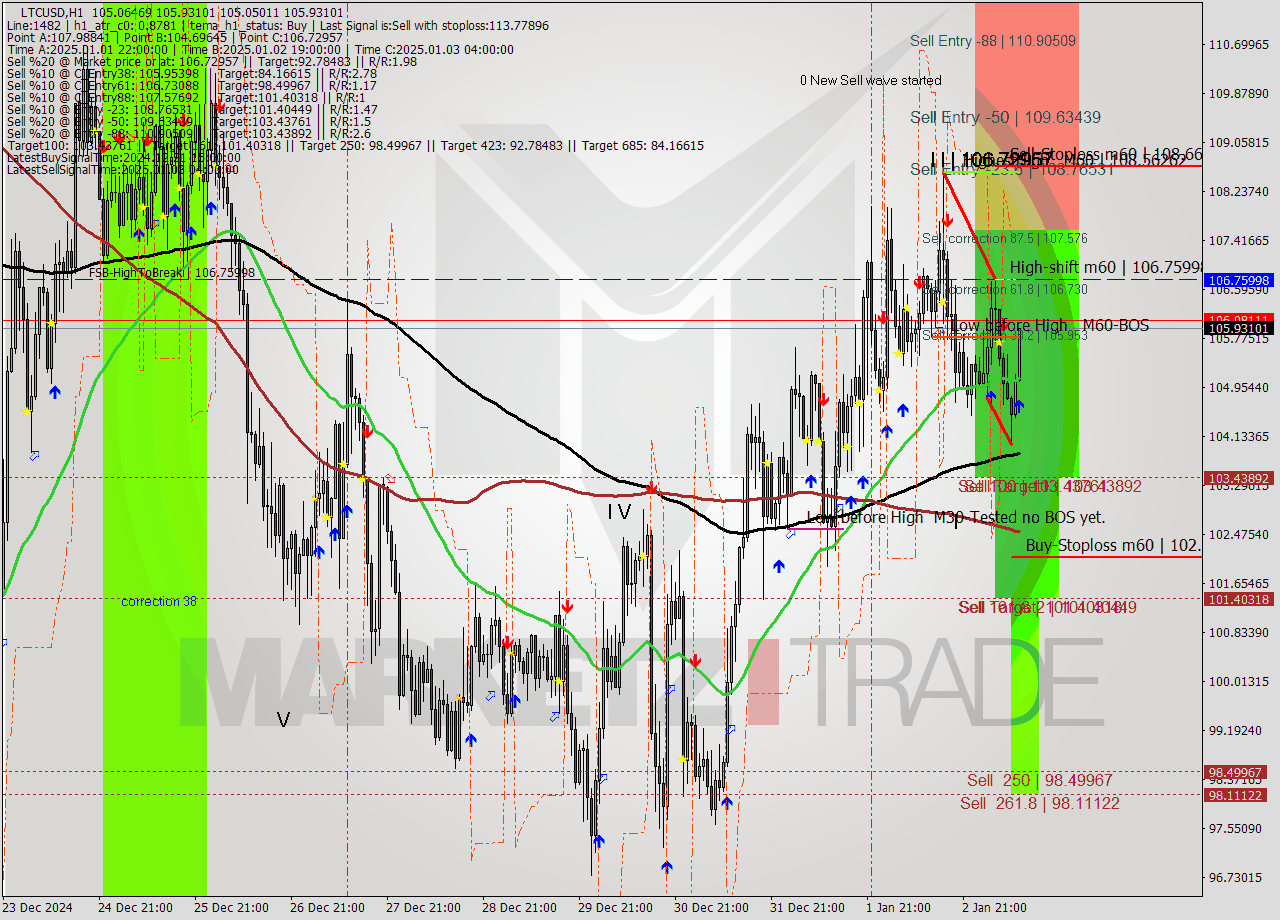Click the '28 Dec 21:00' time label
Viewport: 1280px width, 920px height.
point(519,907)
